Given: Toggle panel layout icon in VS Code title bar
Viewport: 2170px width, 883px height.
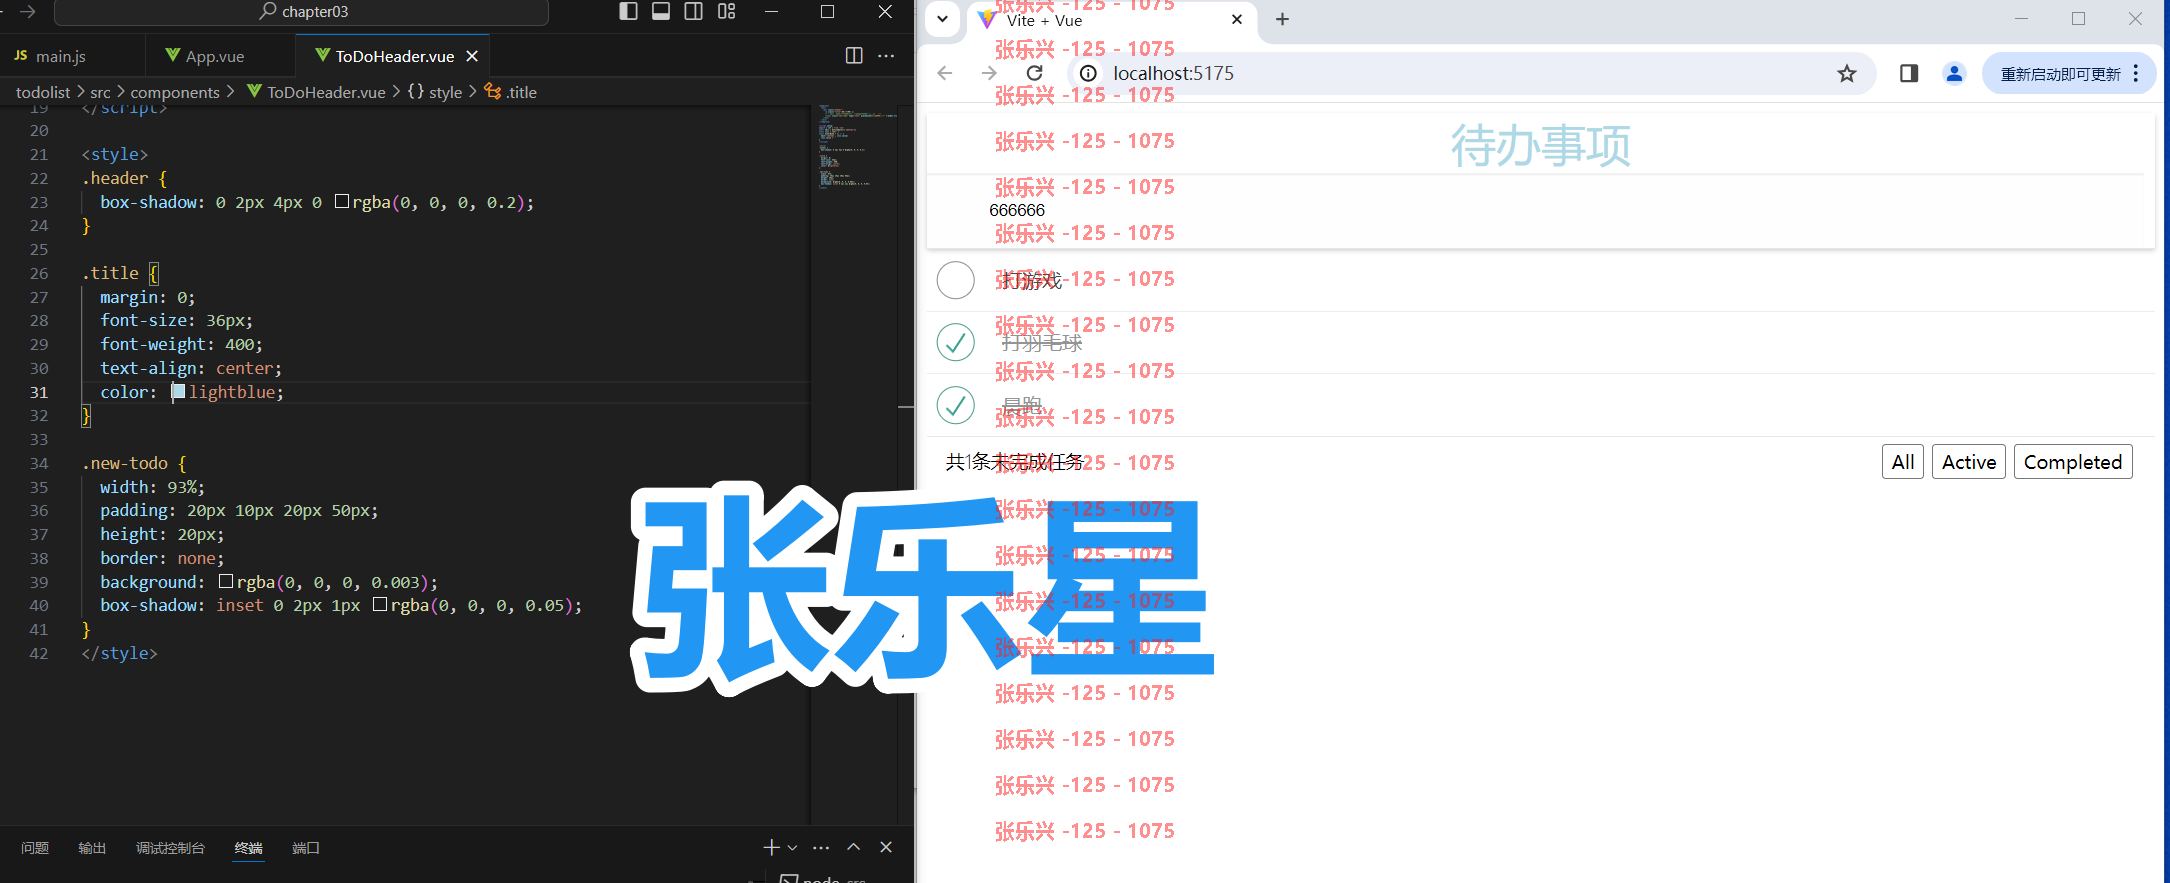Looking at the screenshot, I should (x=661, y=11).
